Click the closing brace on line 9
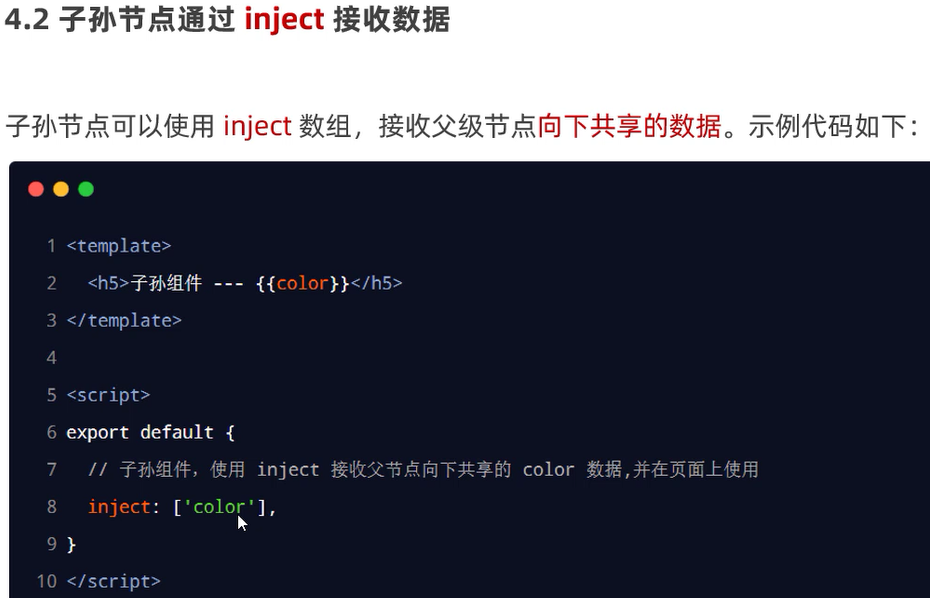This screenshot has width=930, height=598. (x=72, y=544)
